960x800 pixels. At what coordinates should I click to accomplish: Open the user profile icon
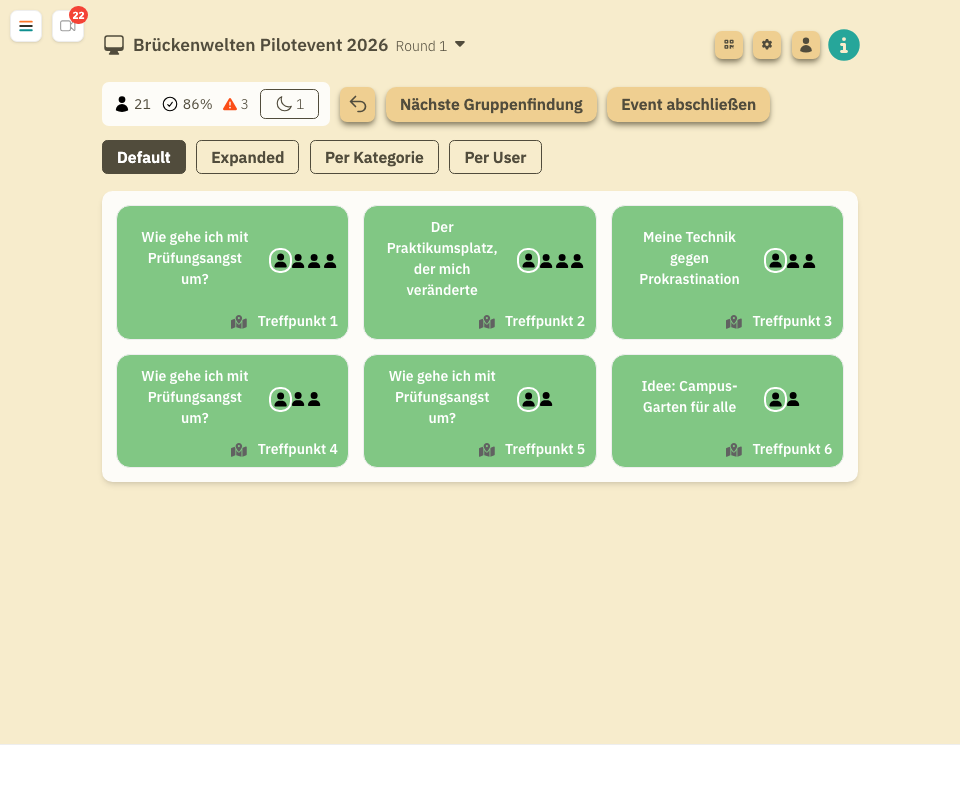pos(806,45)
